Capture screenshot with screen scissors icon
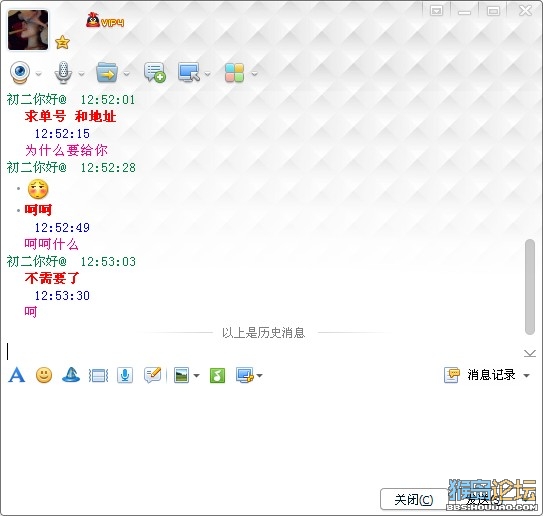This screenshot has width=543, height=516. [245, 375]
